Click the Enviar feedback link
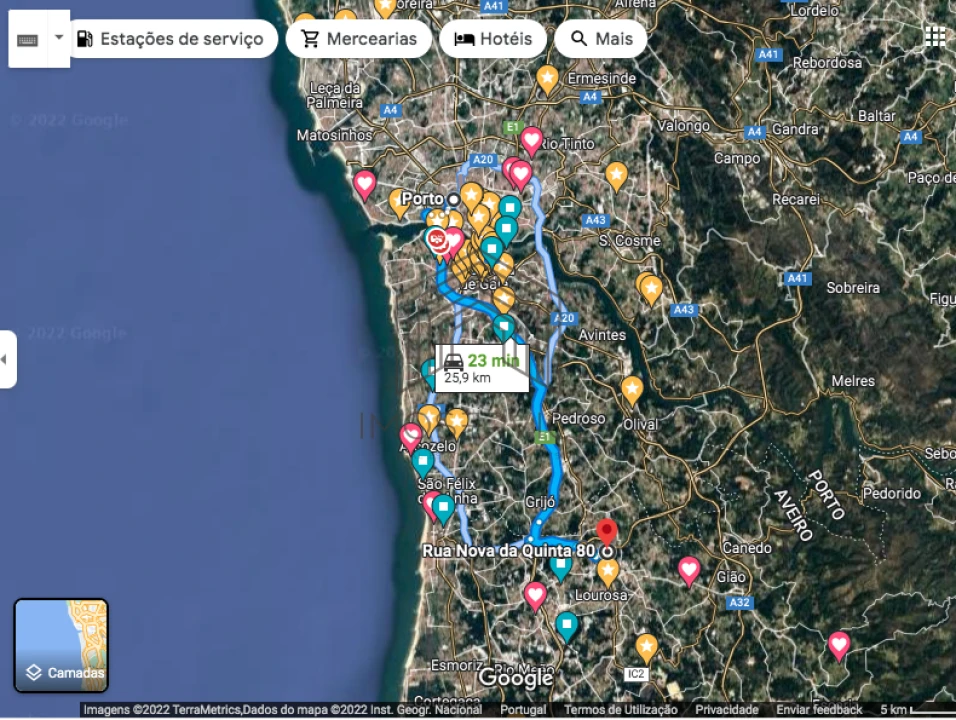The height and width of the screenshot is (720, 956). [819, 710]
